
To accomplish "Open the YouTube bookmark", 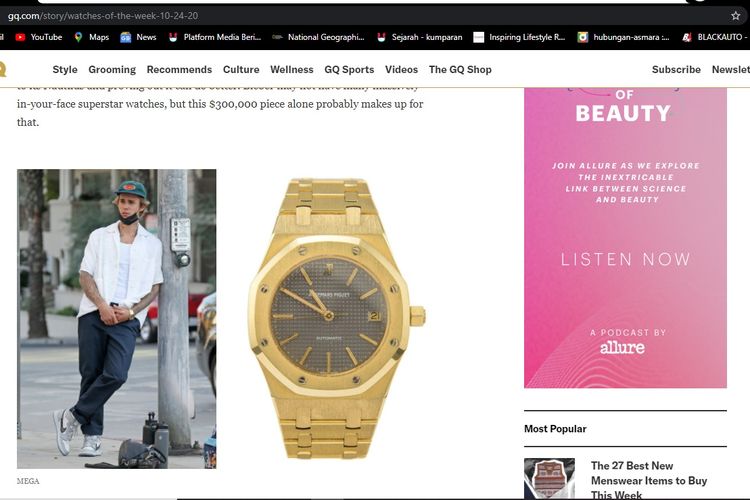I will (x=39, y=37).
